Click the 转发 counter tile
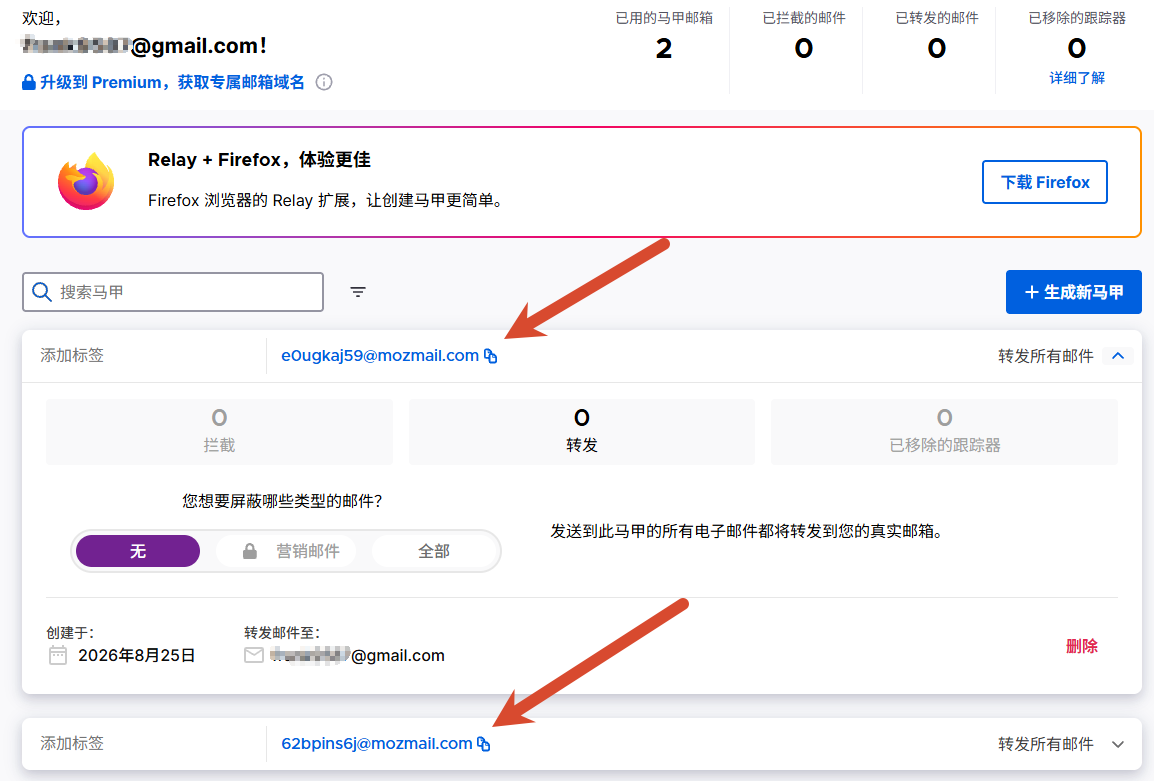Image resolution: width=1154 pixels, height=781 pixels. [581, 432]
